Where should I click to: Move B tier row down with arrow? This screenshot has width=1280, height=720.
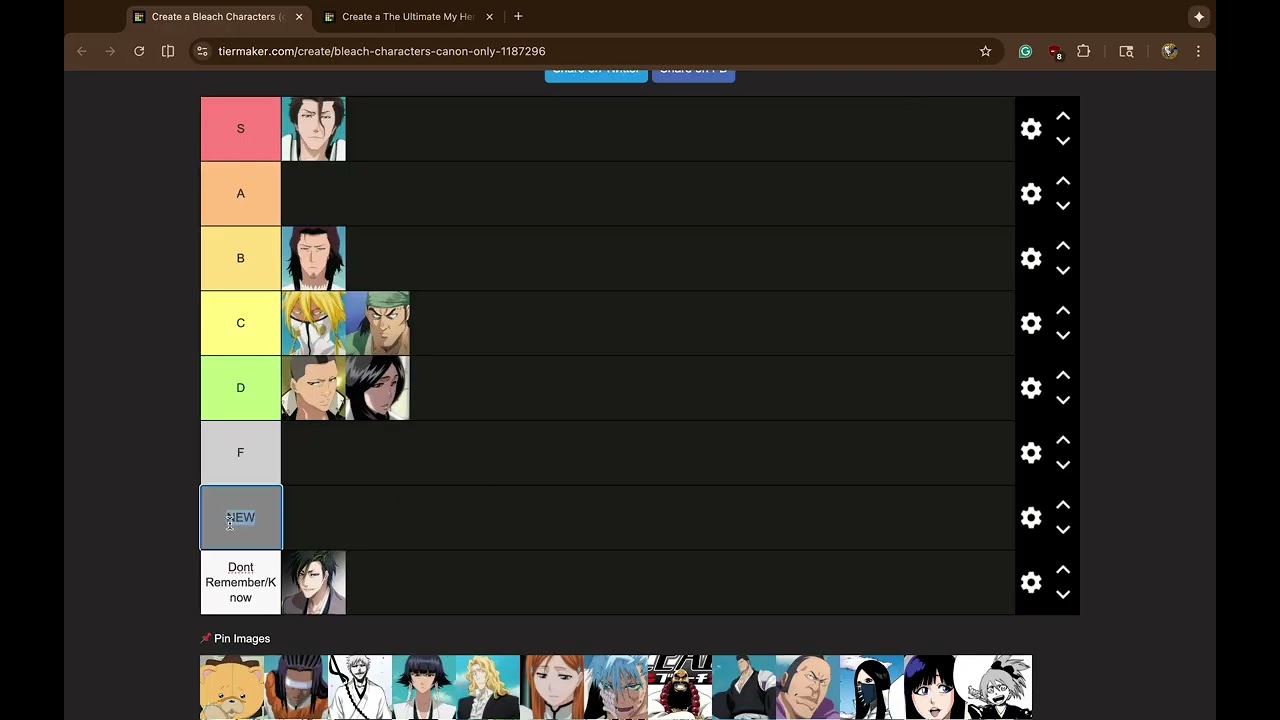1063,270
